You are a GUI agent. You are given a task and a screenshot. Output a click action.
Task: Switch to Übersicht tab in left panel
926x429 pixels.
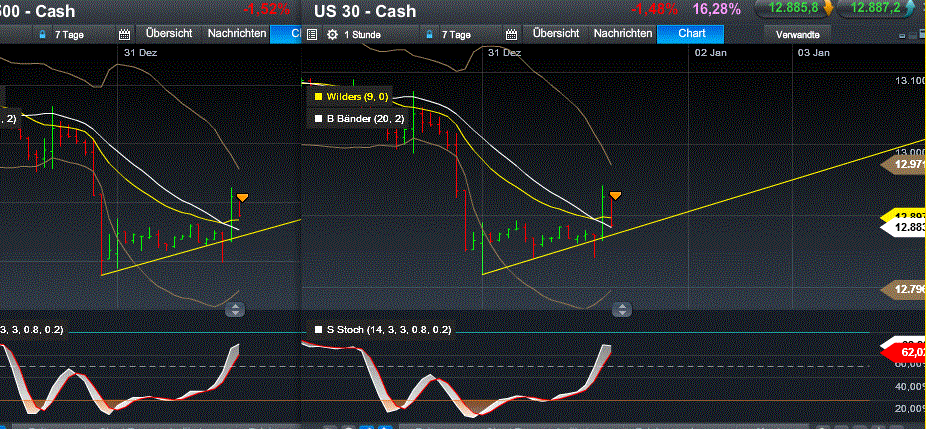coord(169,34)
